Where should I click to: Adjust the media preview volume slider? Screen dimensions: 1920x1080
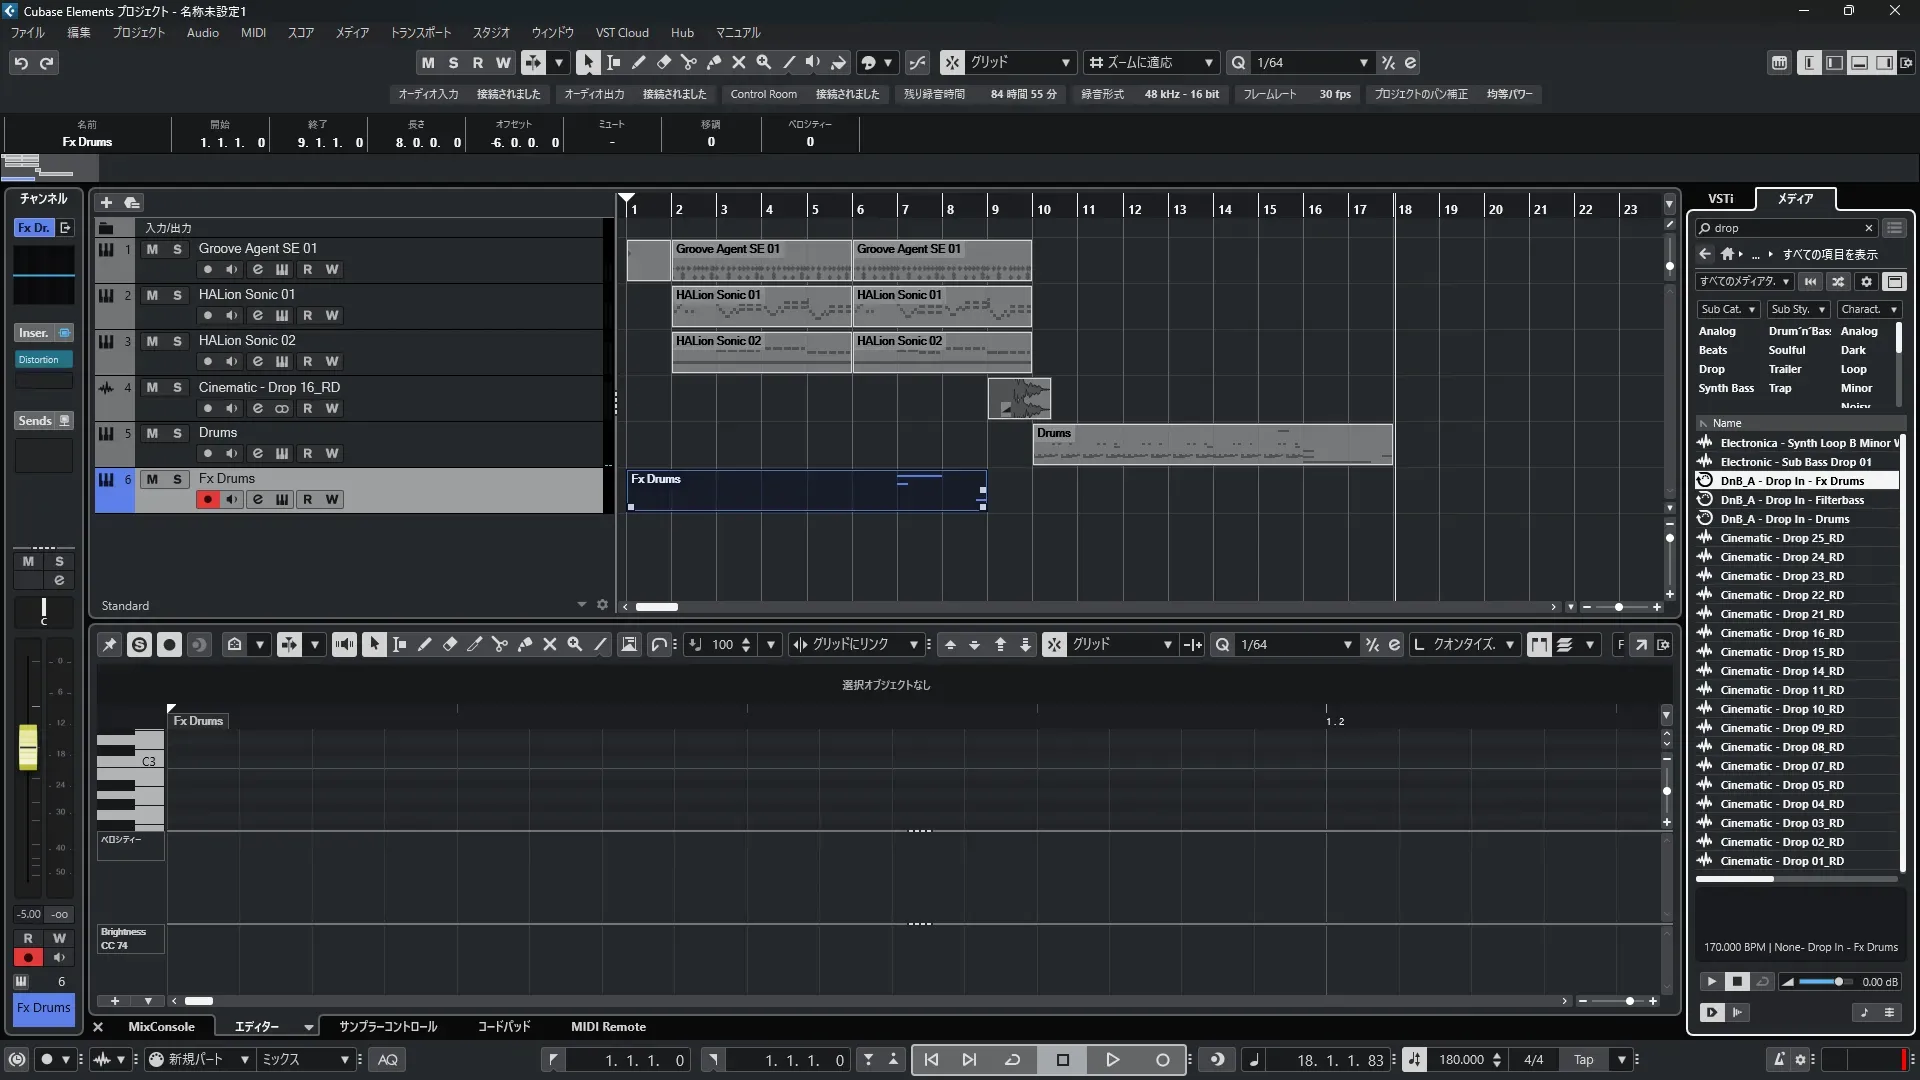coord(1837,982)
